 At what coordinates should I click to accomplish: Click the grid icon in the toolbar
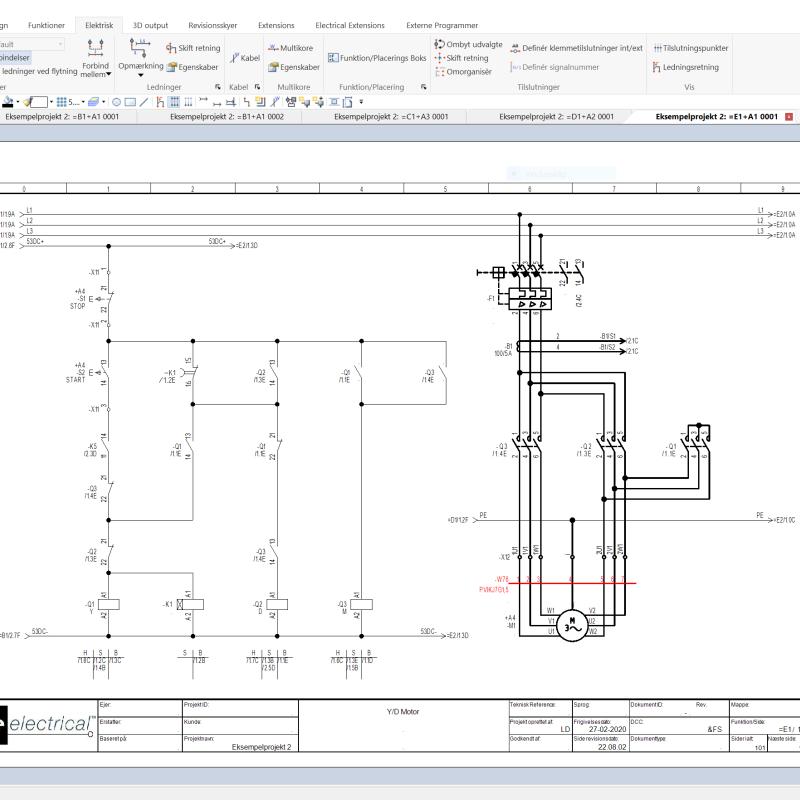click(x=62, y=102)
